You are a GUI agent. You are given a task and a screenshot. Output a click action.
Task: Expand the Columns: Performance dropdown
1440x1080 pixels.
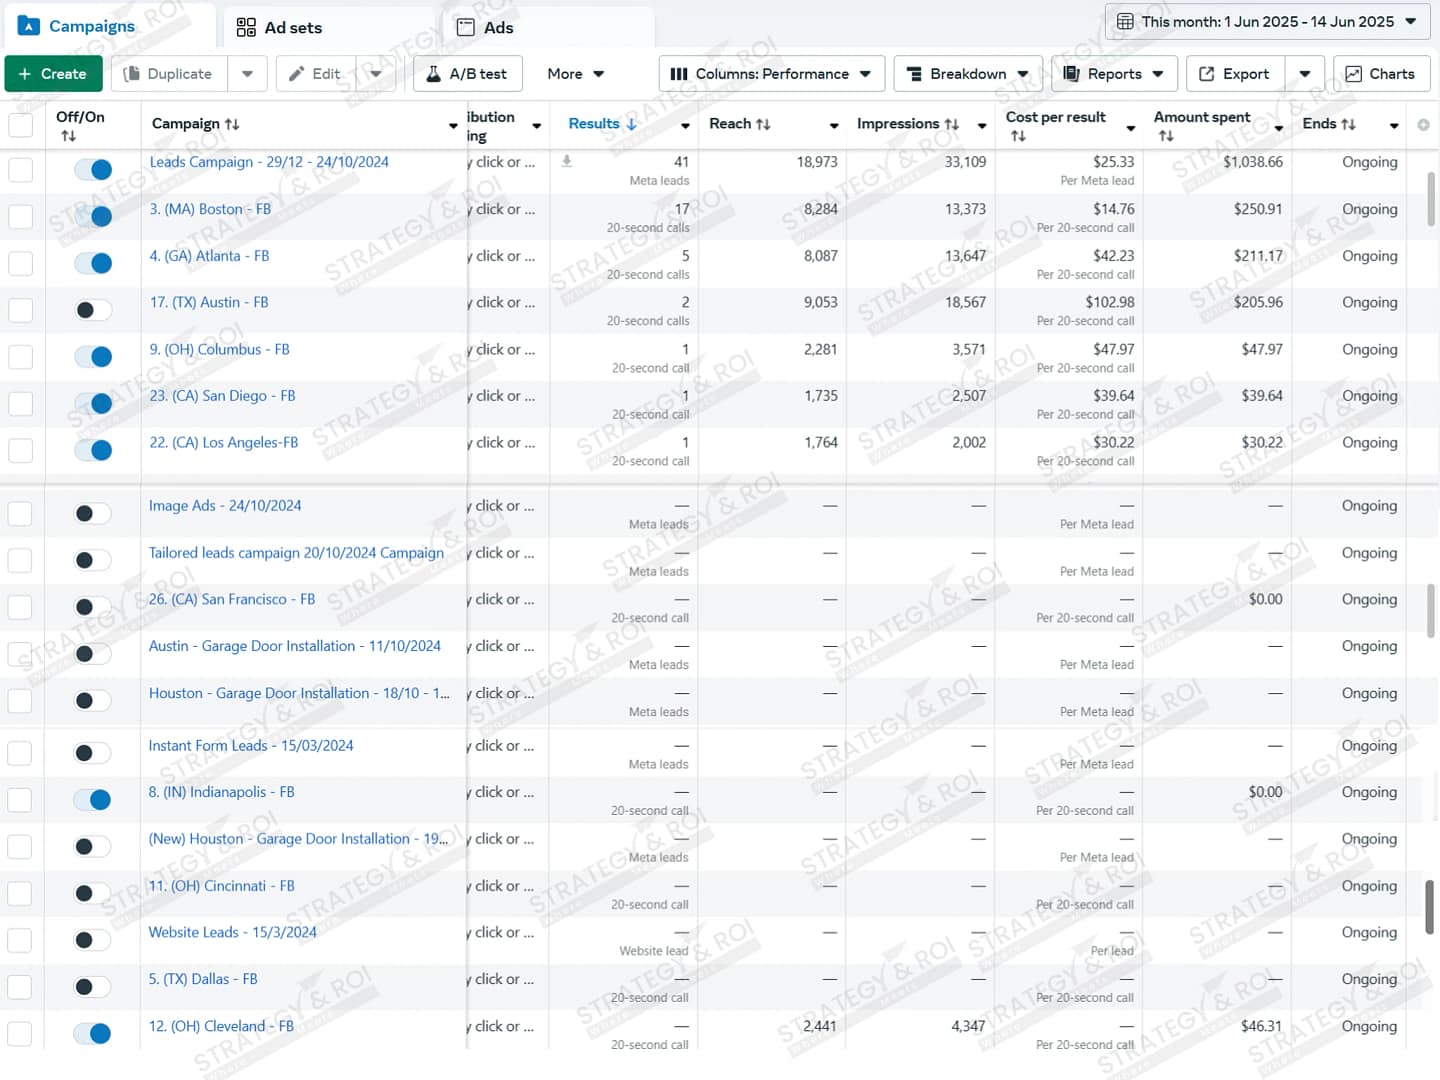click(770, 74)
